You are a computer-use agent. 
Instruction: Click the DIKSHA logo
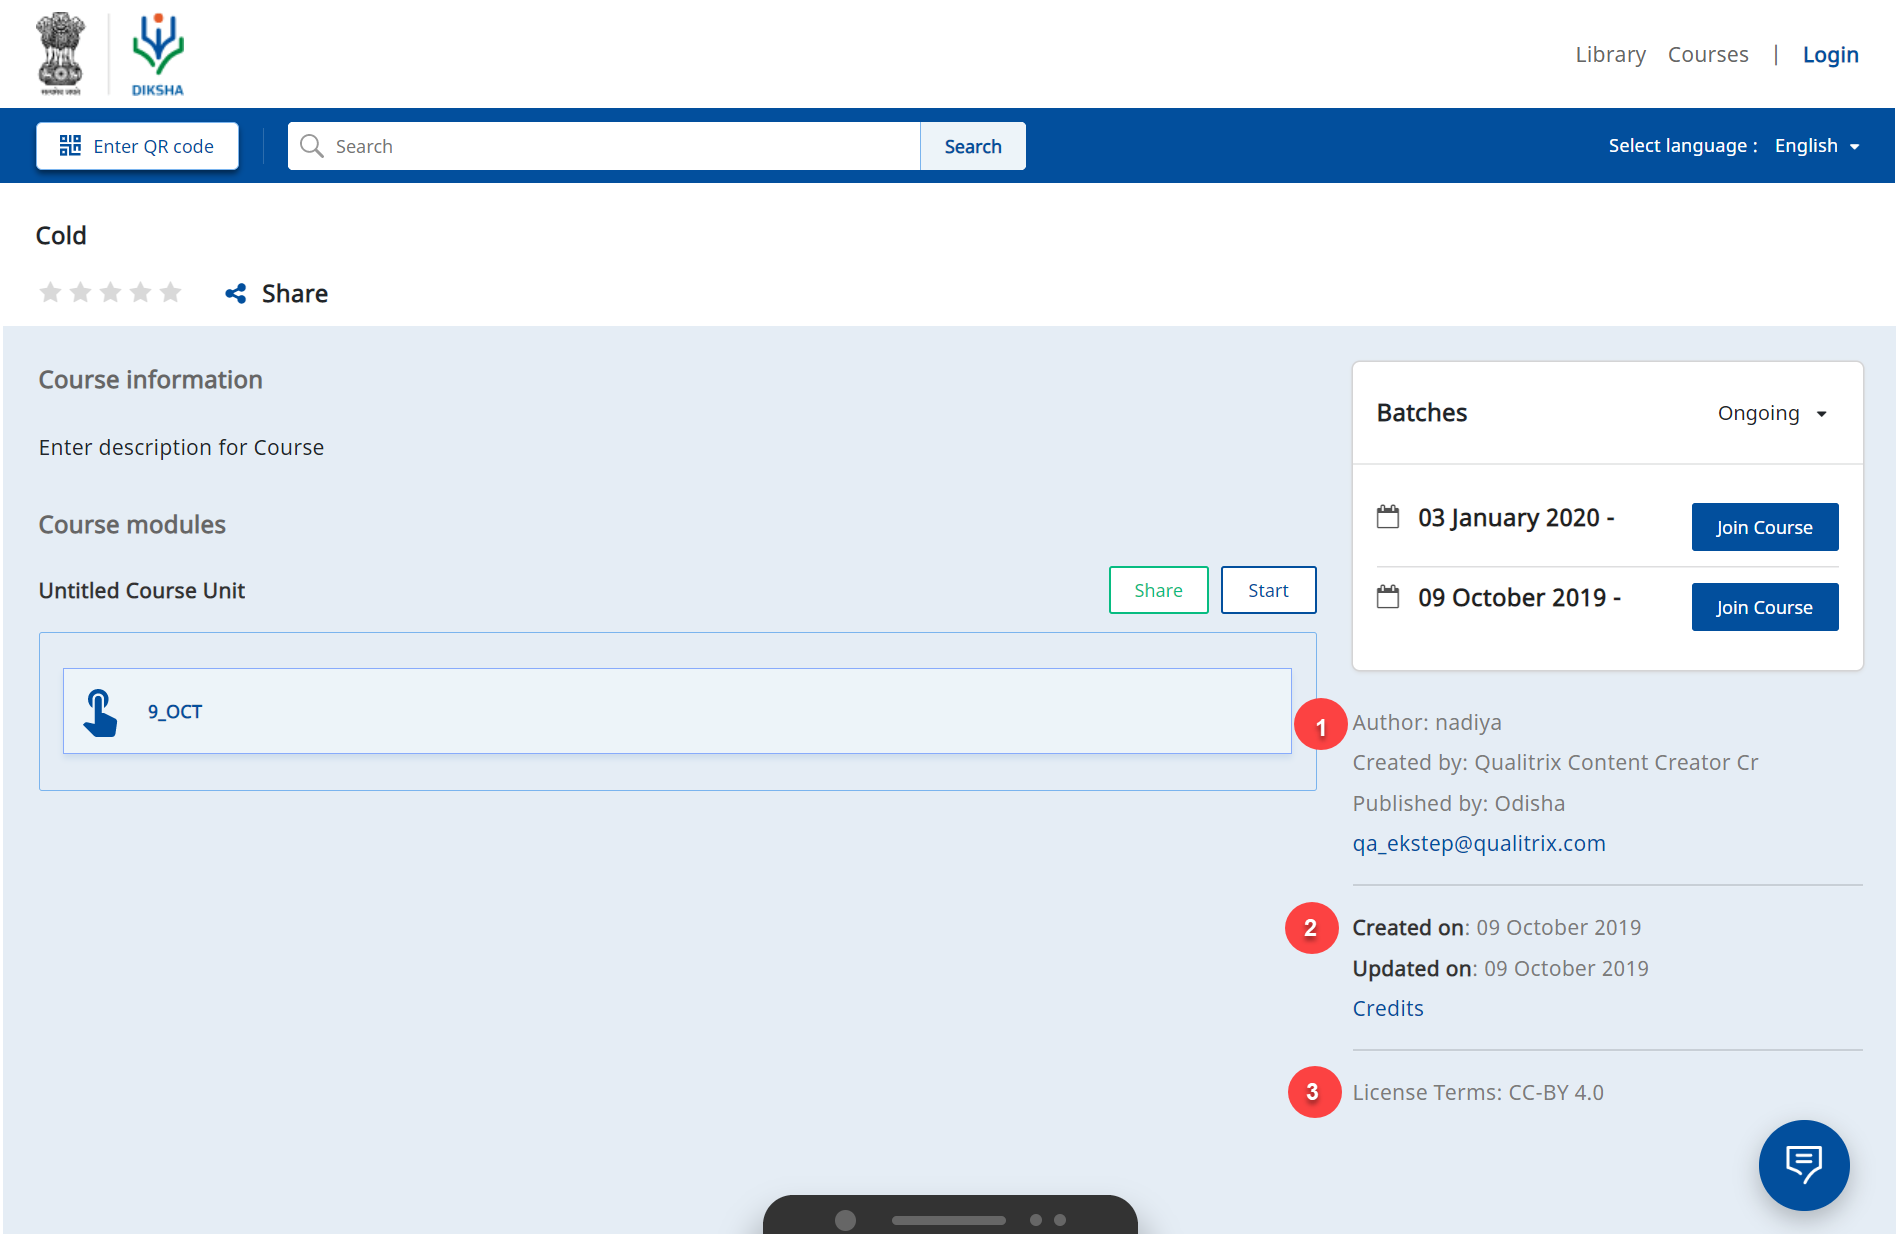158,54
